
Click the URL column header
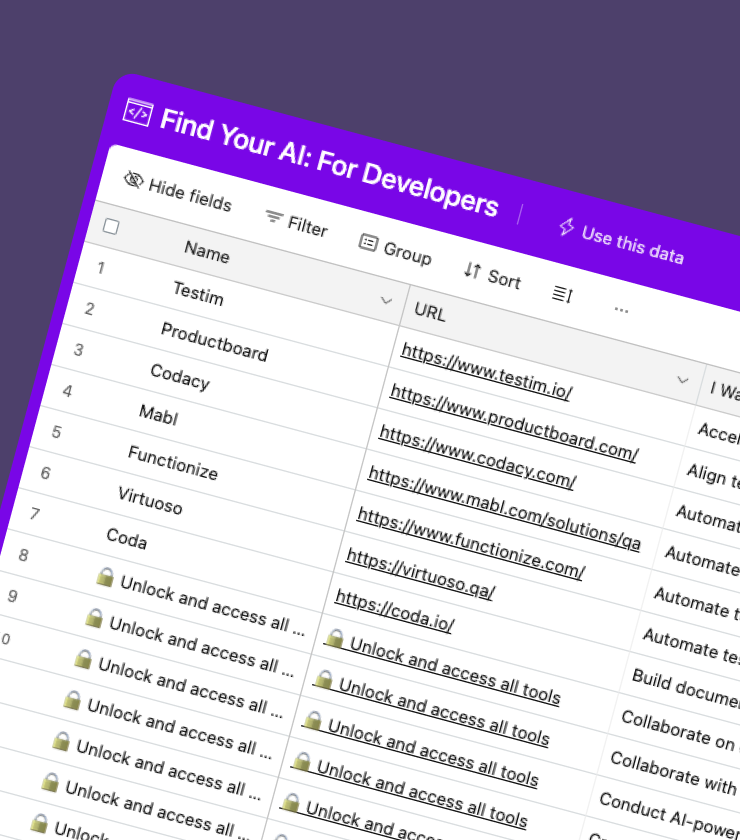(x=430, y=311)
